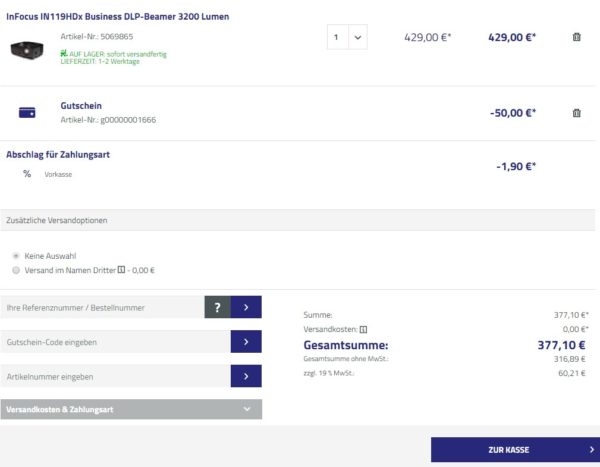The width and height of the screenshot is (600, 467).
Task: Proceed with the ZUR KASSE button
Action: [515, 450]
